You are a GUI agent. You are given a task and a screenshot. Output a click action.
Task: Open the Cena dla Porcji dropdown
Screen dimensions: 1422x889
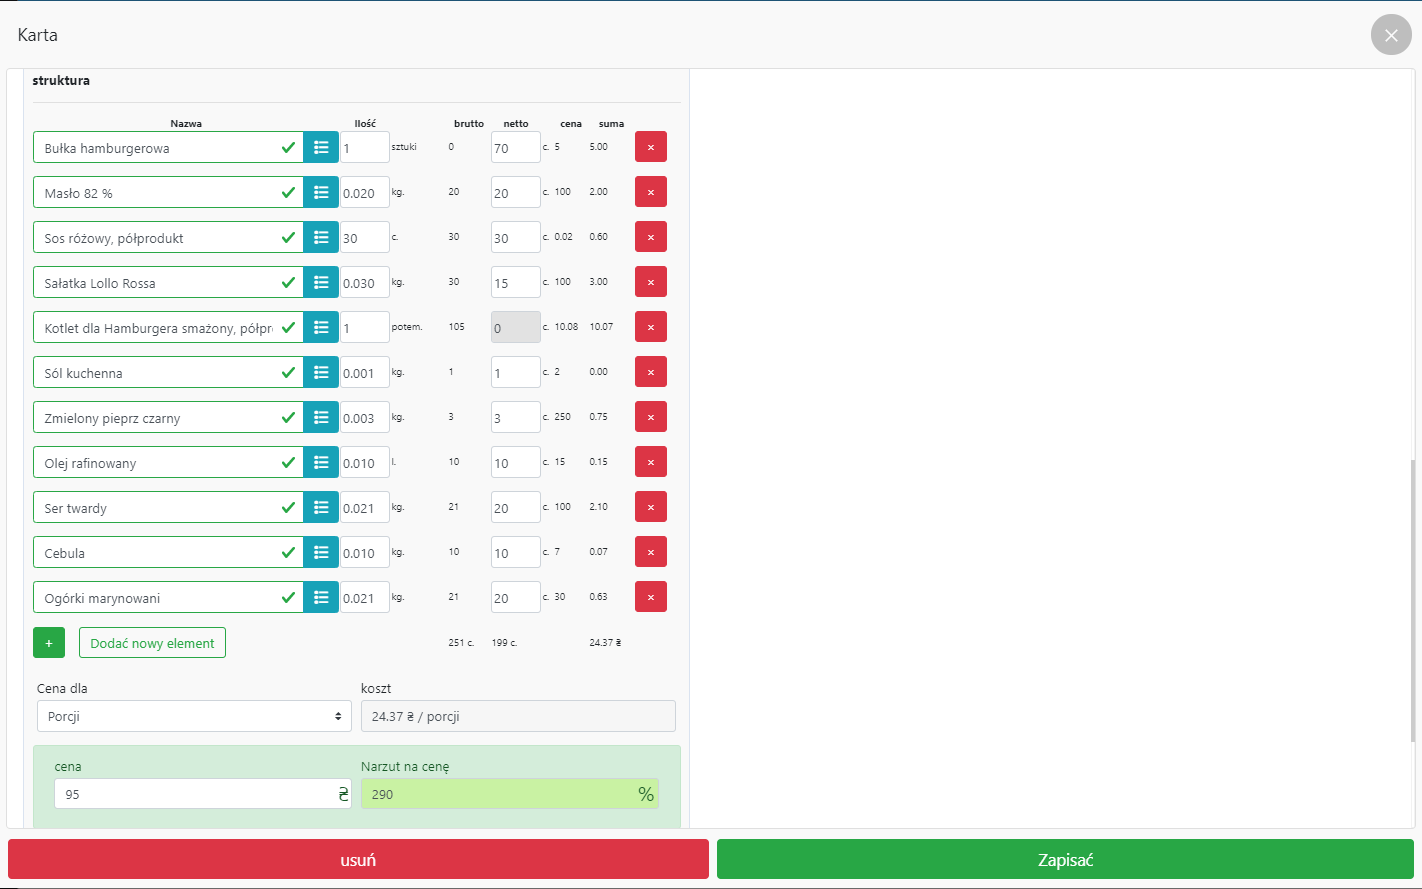(194, 716)
